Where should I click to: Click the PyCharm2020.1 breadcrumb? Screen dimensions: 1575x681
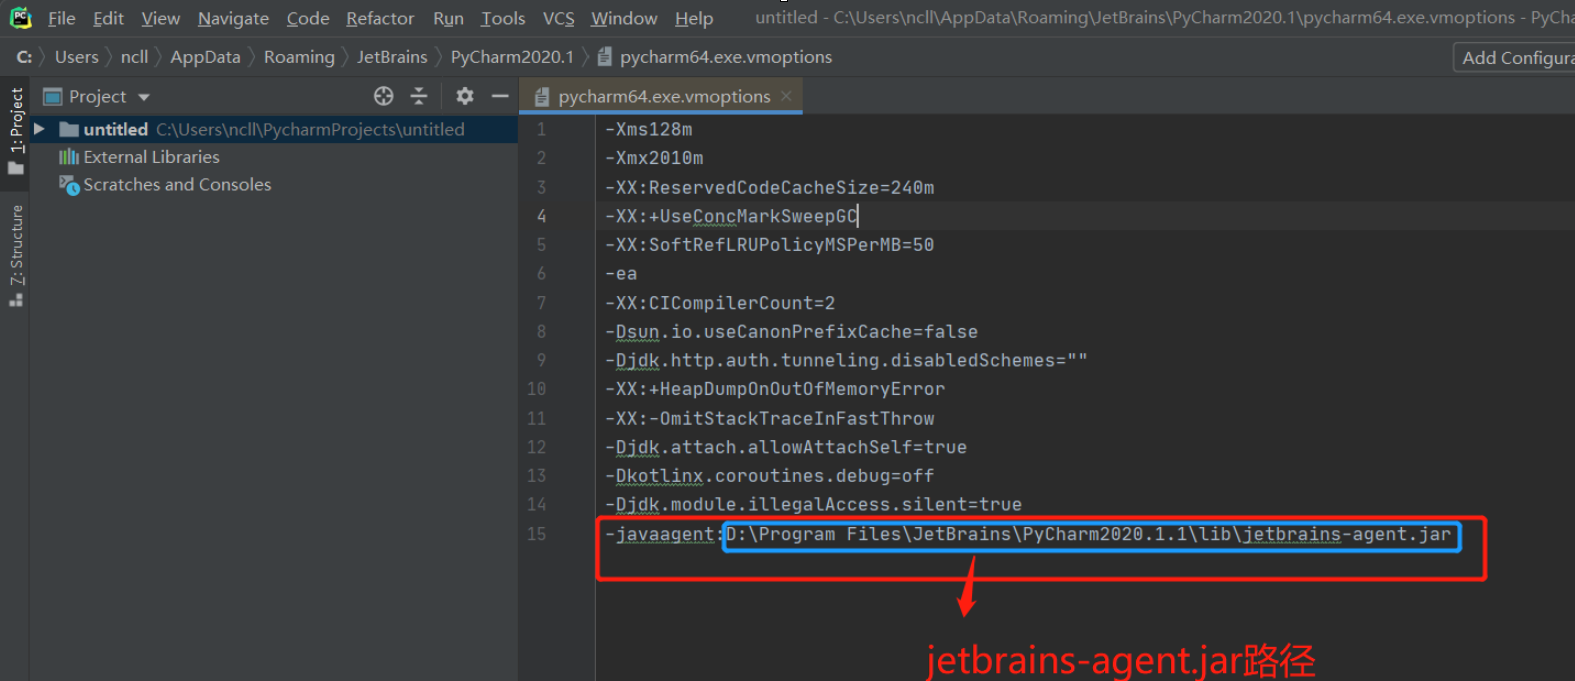[x=512, y=57]
